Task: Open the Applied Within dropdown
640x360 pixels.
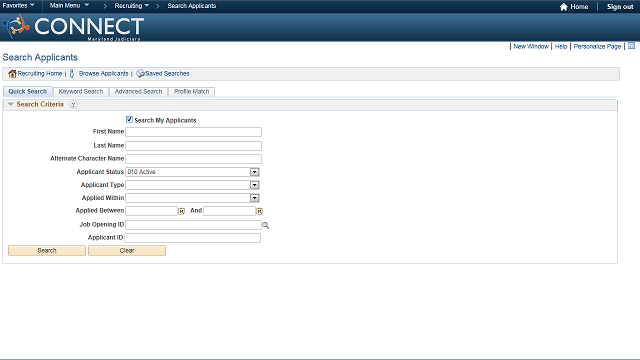Action: (x=254, y=198)
